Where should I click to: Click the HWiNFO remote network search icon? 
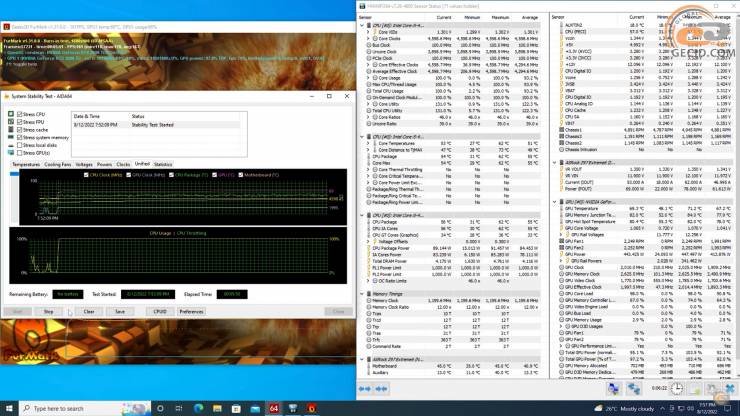pyautogui.click(x=613, y=389)
